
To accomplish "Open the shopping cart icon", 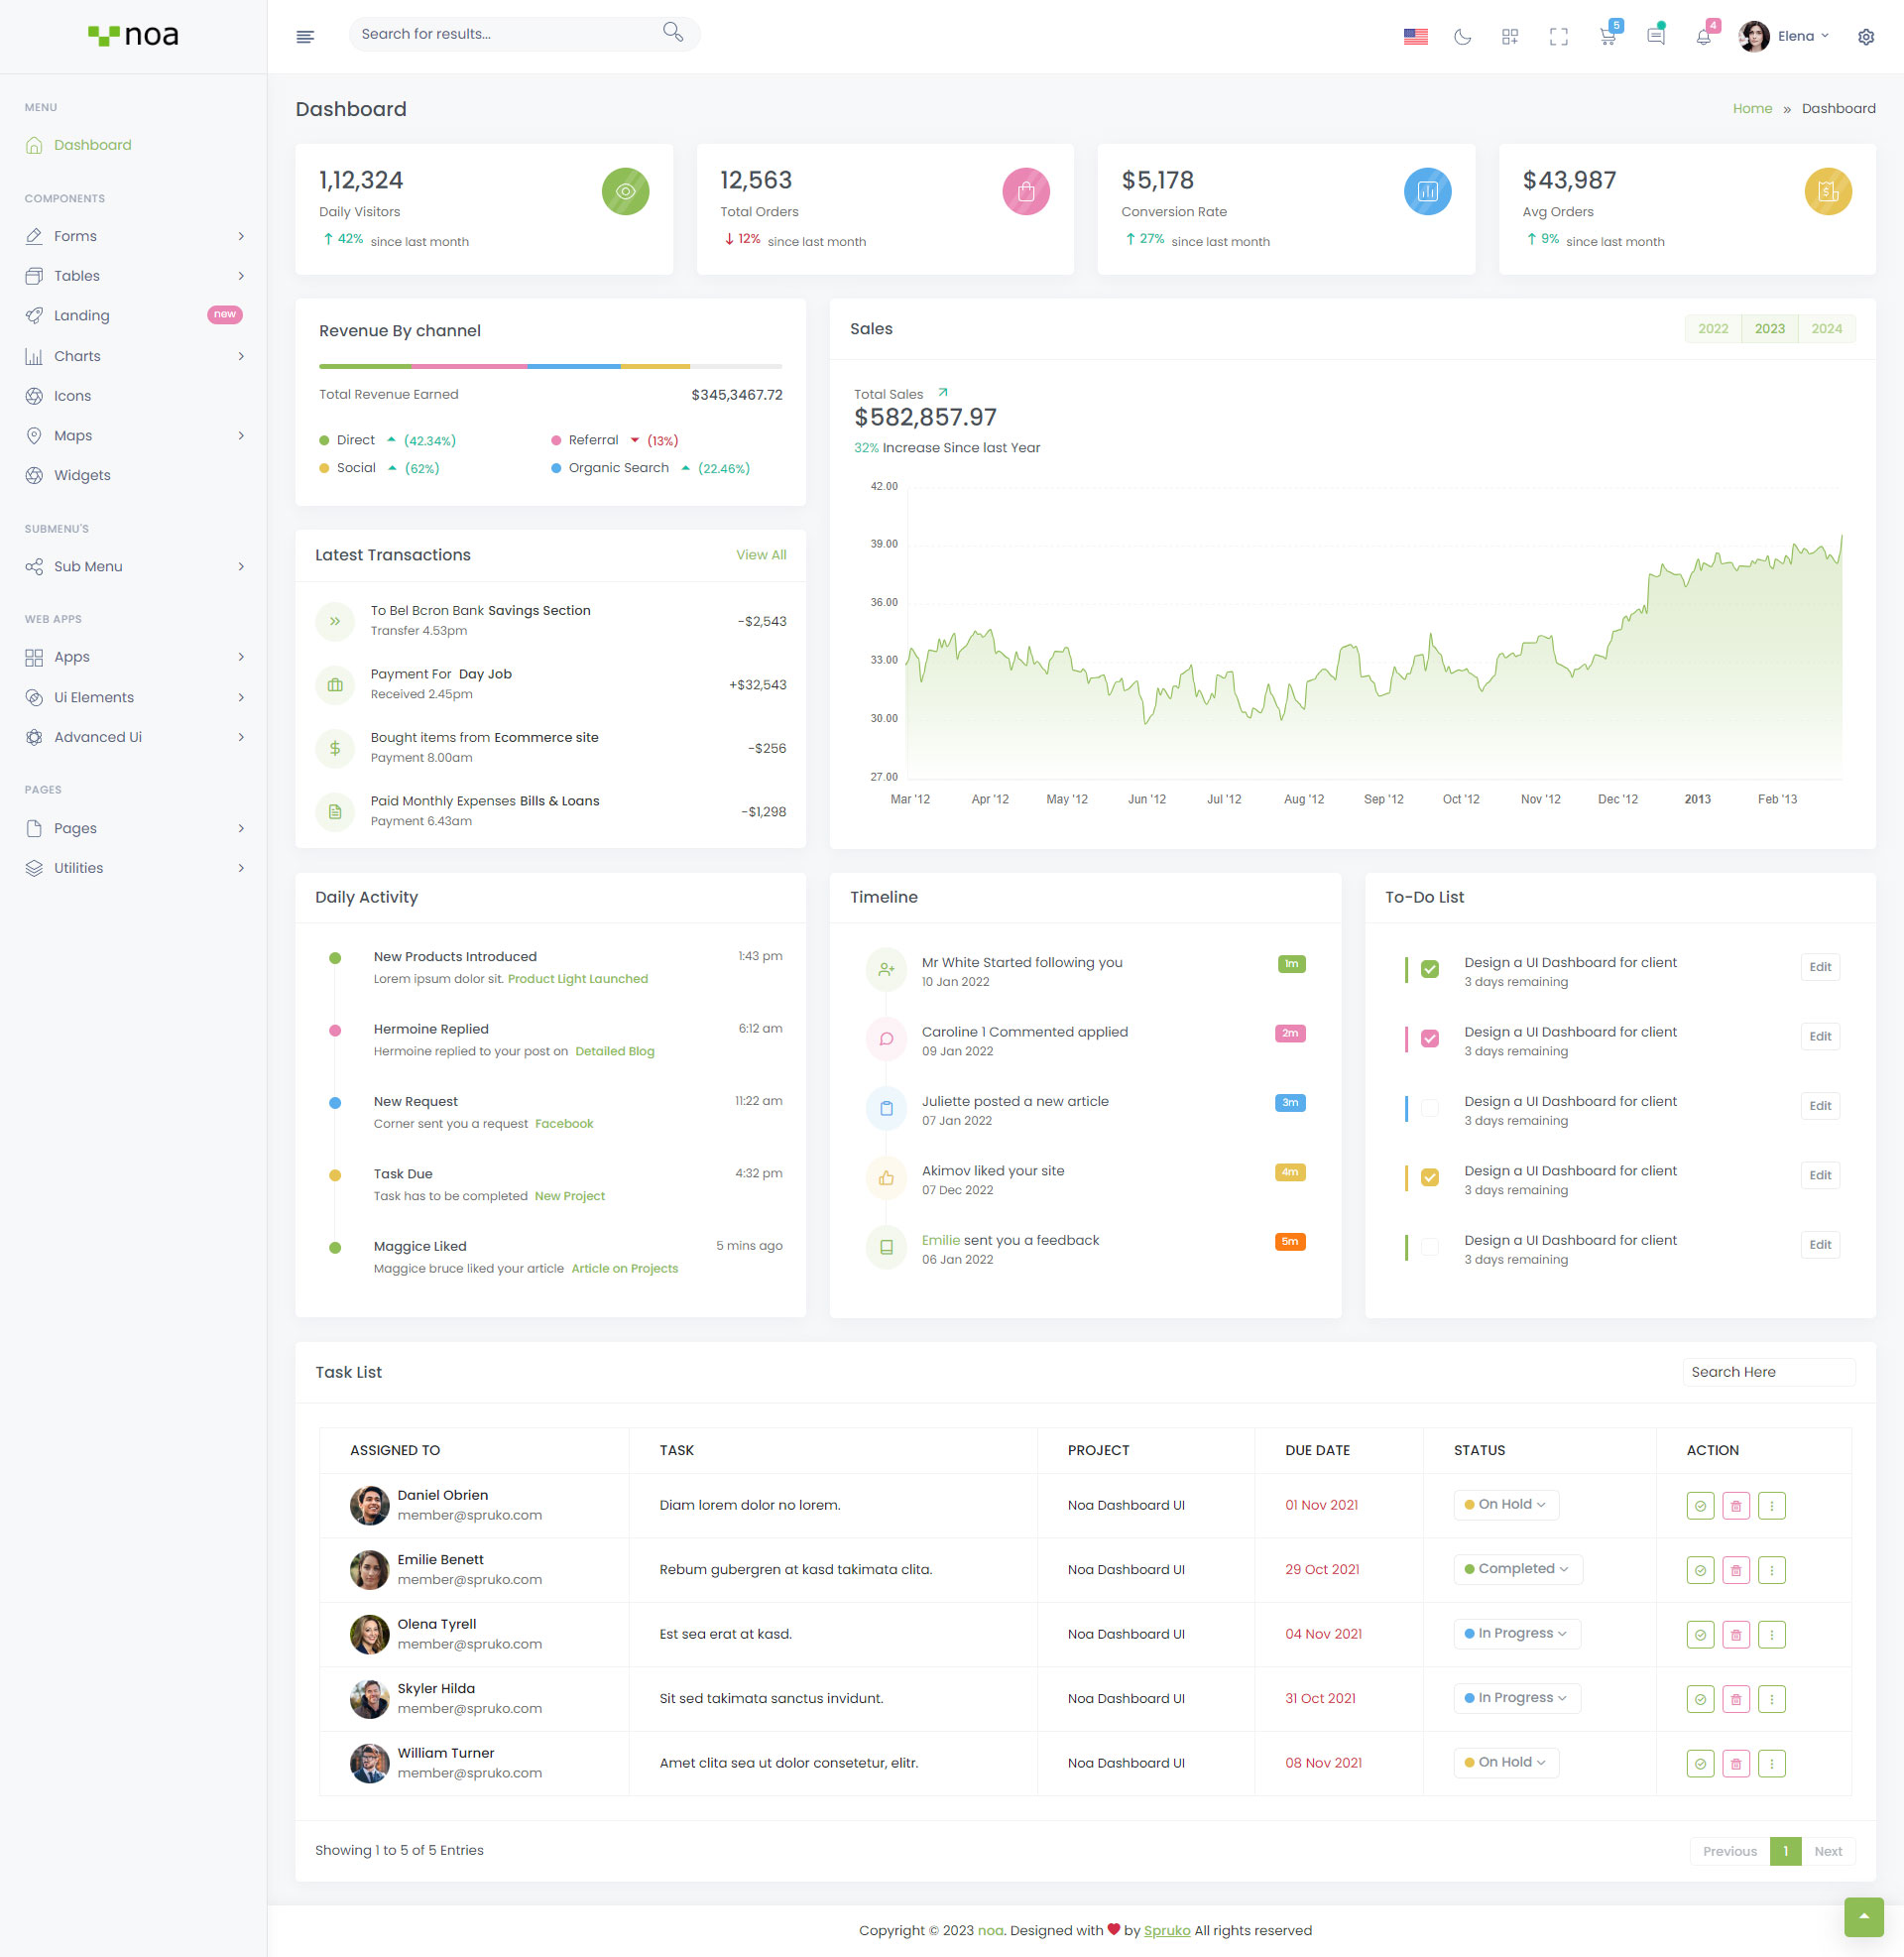I will (1607, 37).
